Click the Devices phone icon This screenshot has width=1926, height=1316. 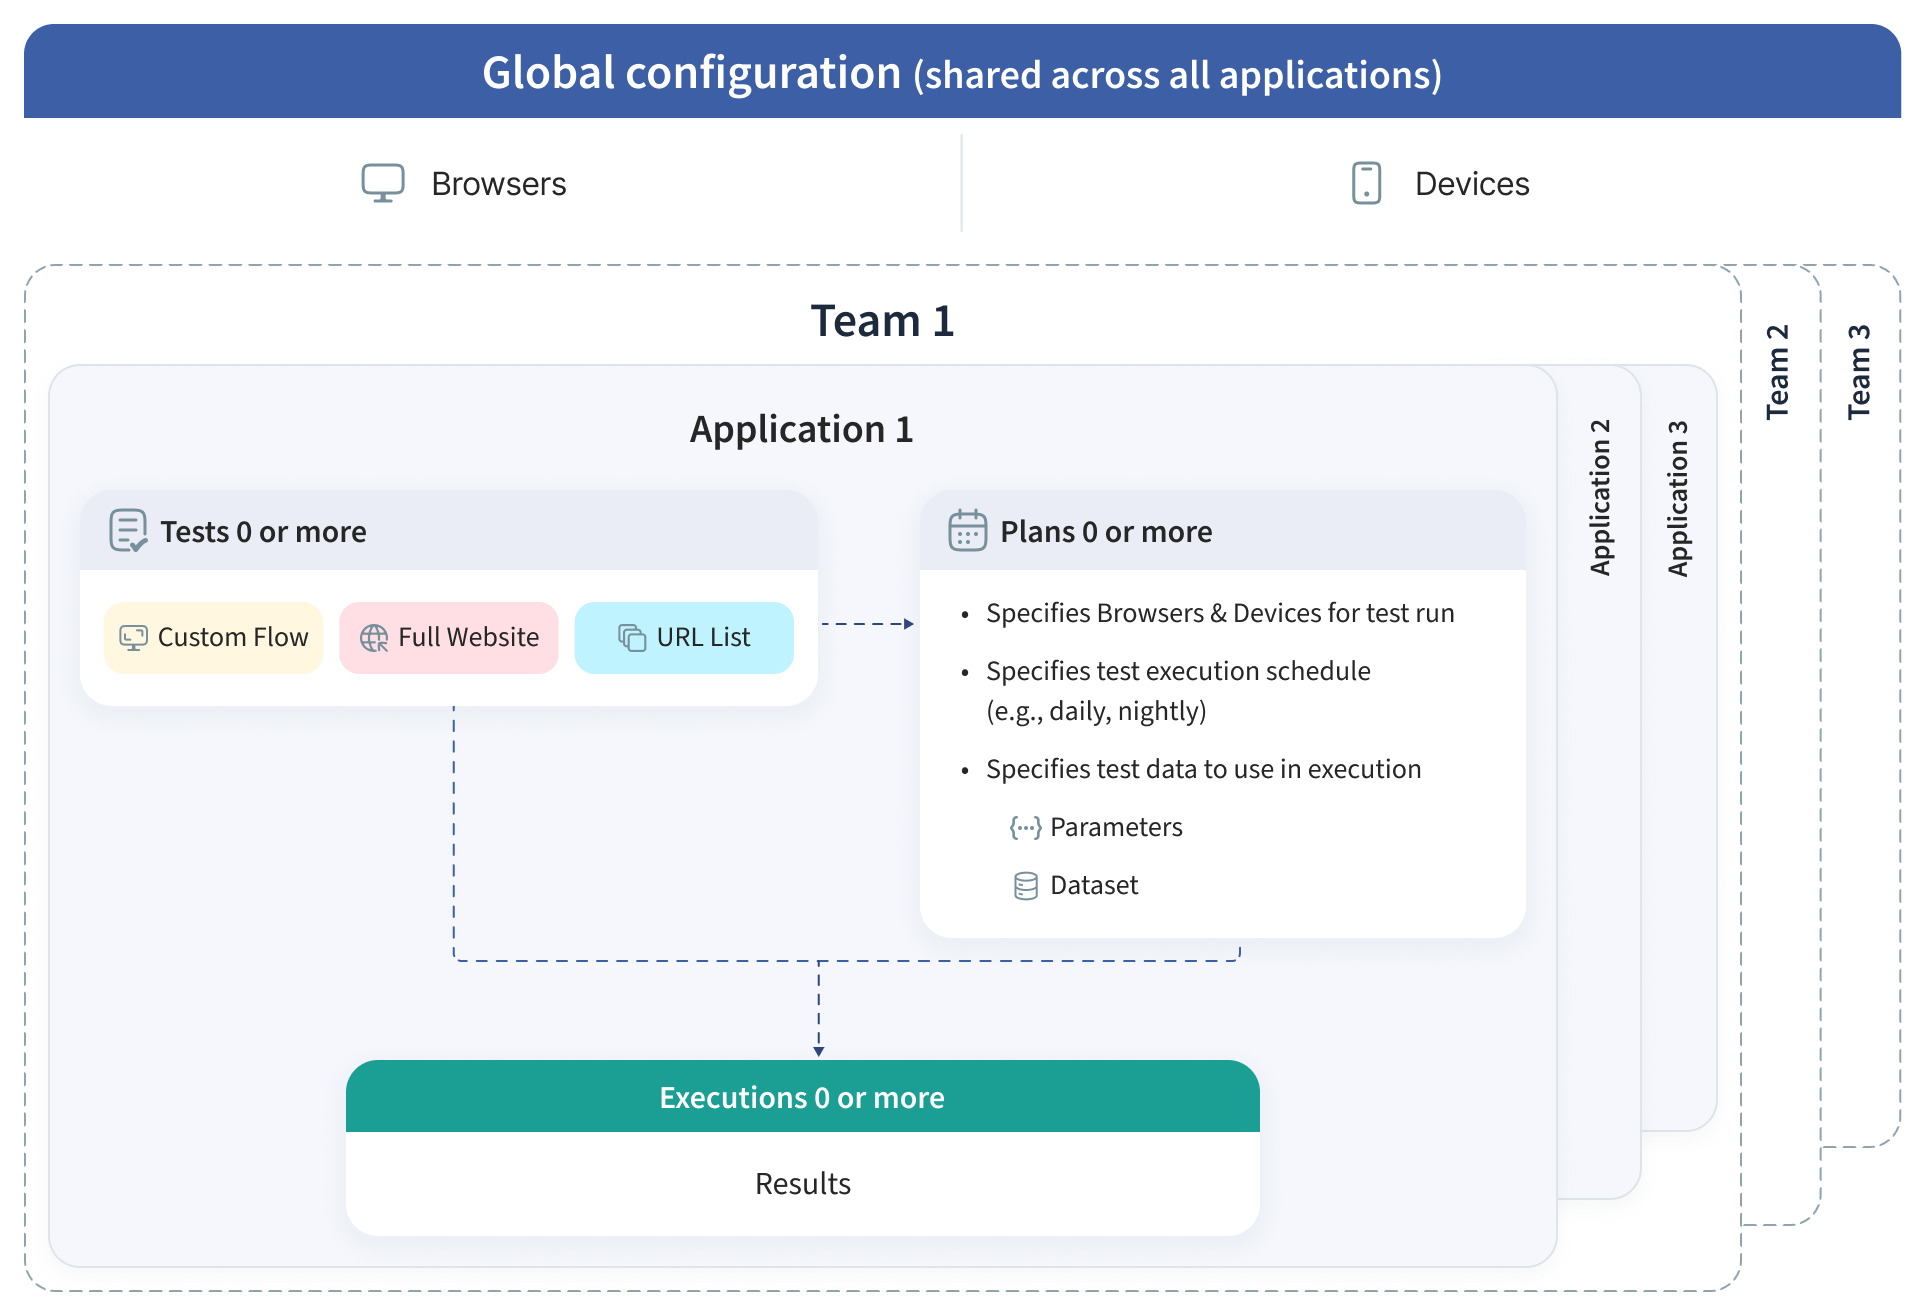1366,183
